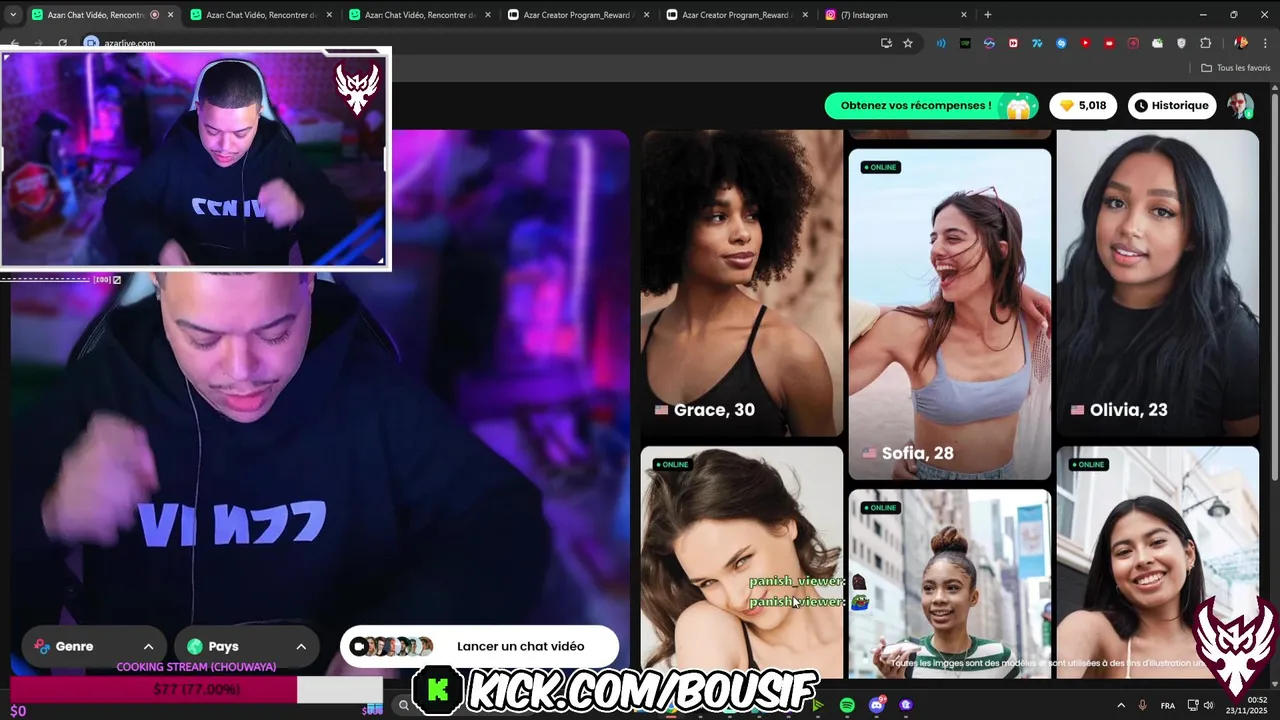Click the Shazam extension icon

coord(1061,43)
